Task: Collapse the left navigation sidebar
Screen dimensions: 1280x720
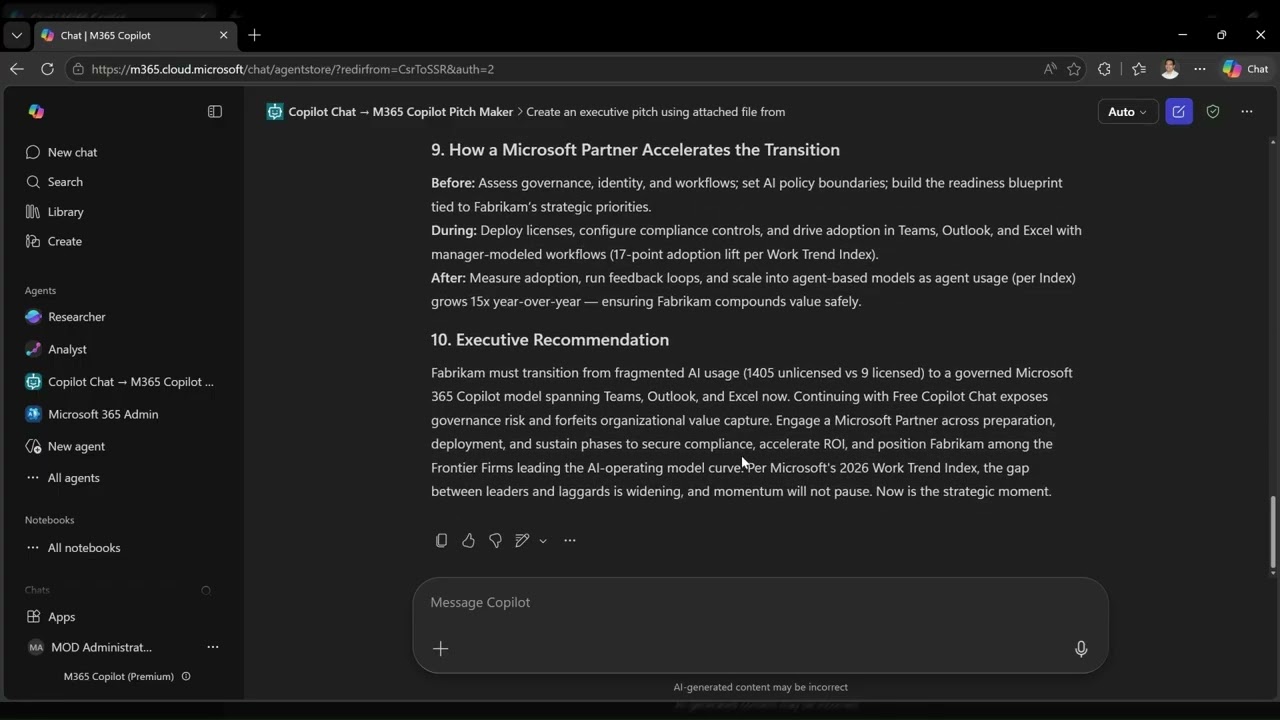Action: click(215, 112)
